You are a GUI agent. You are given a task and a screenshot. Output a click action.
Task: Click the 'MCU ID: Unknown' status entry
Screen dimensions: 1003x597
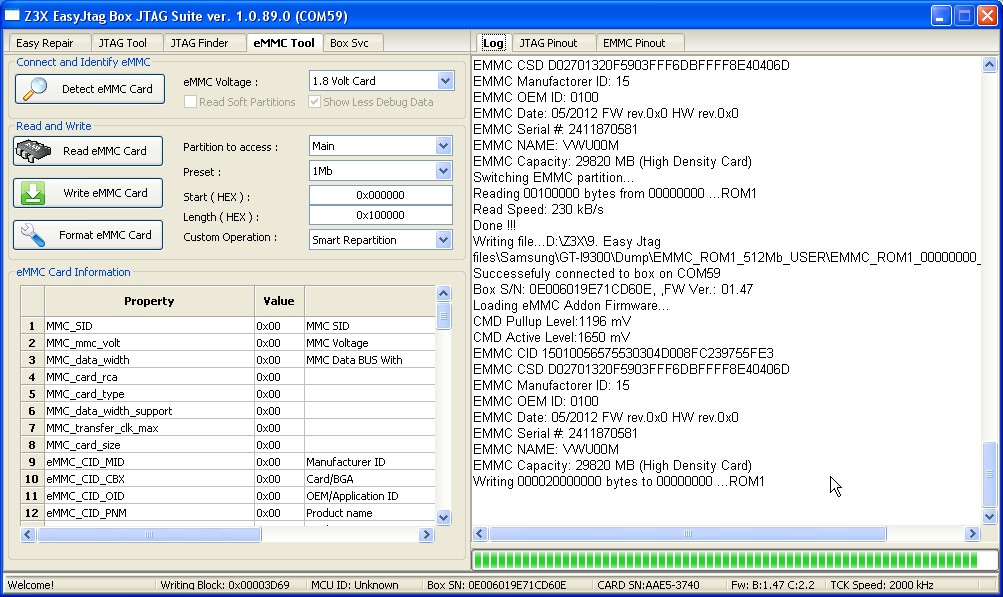point(354,585)
